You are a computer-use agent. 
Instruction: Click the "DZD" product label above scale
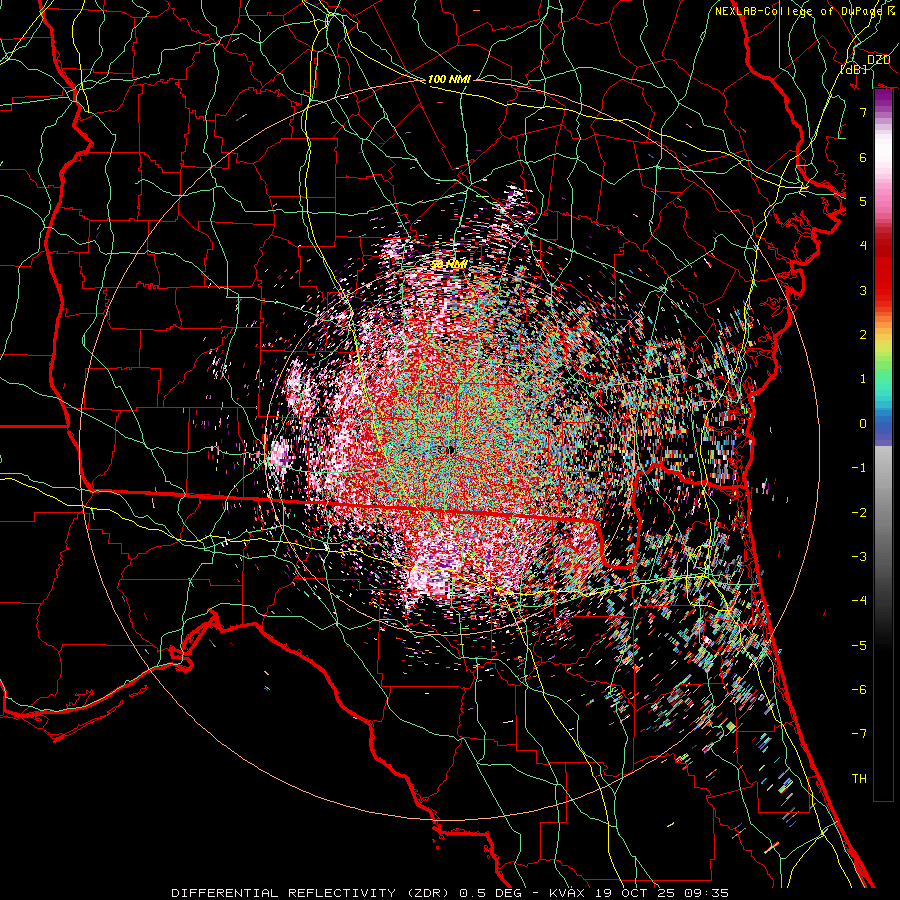878,60
